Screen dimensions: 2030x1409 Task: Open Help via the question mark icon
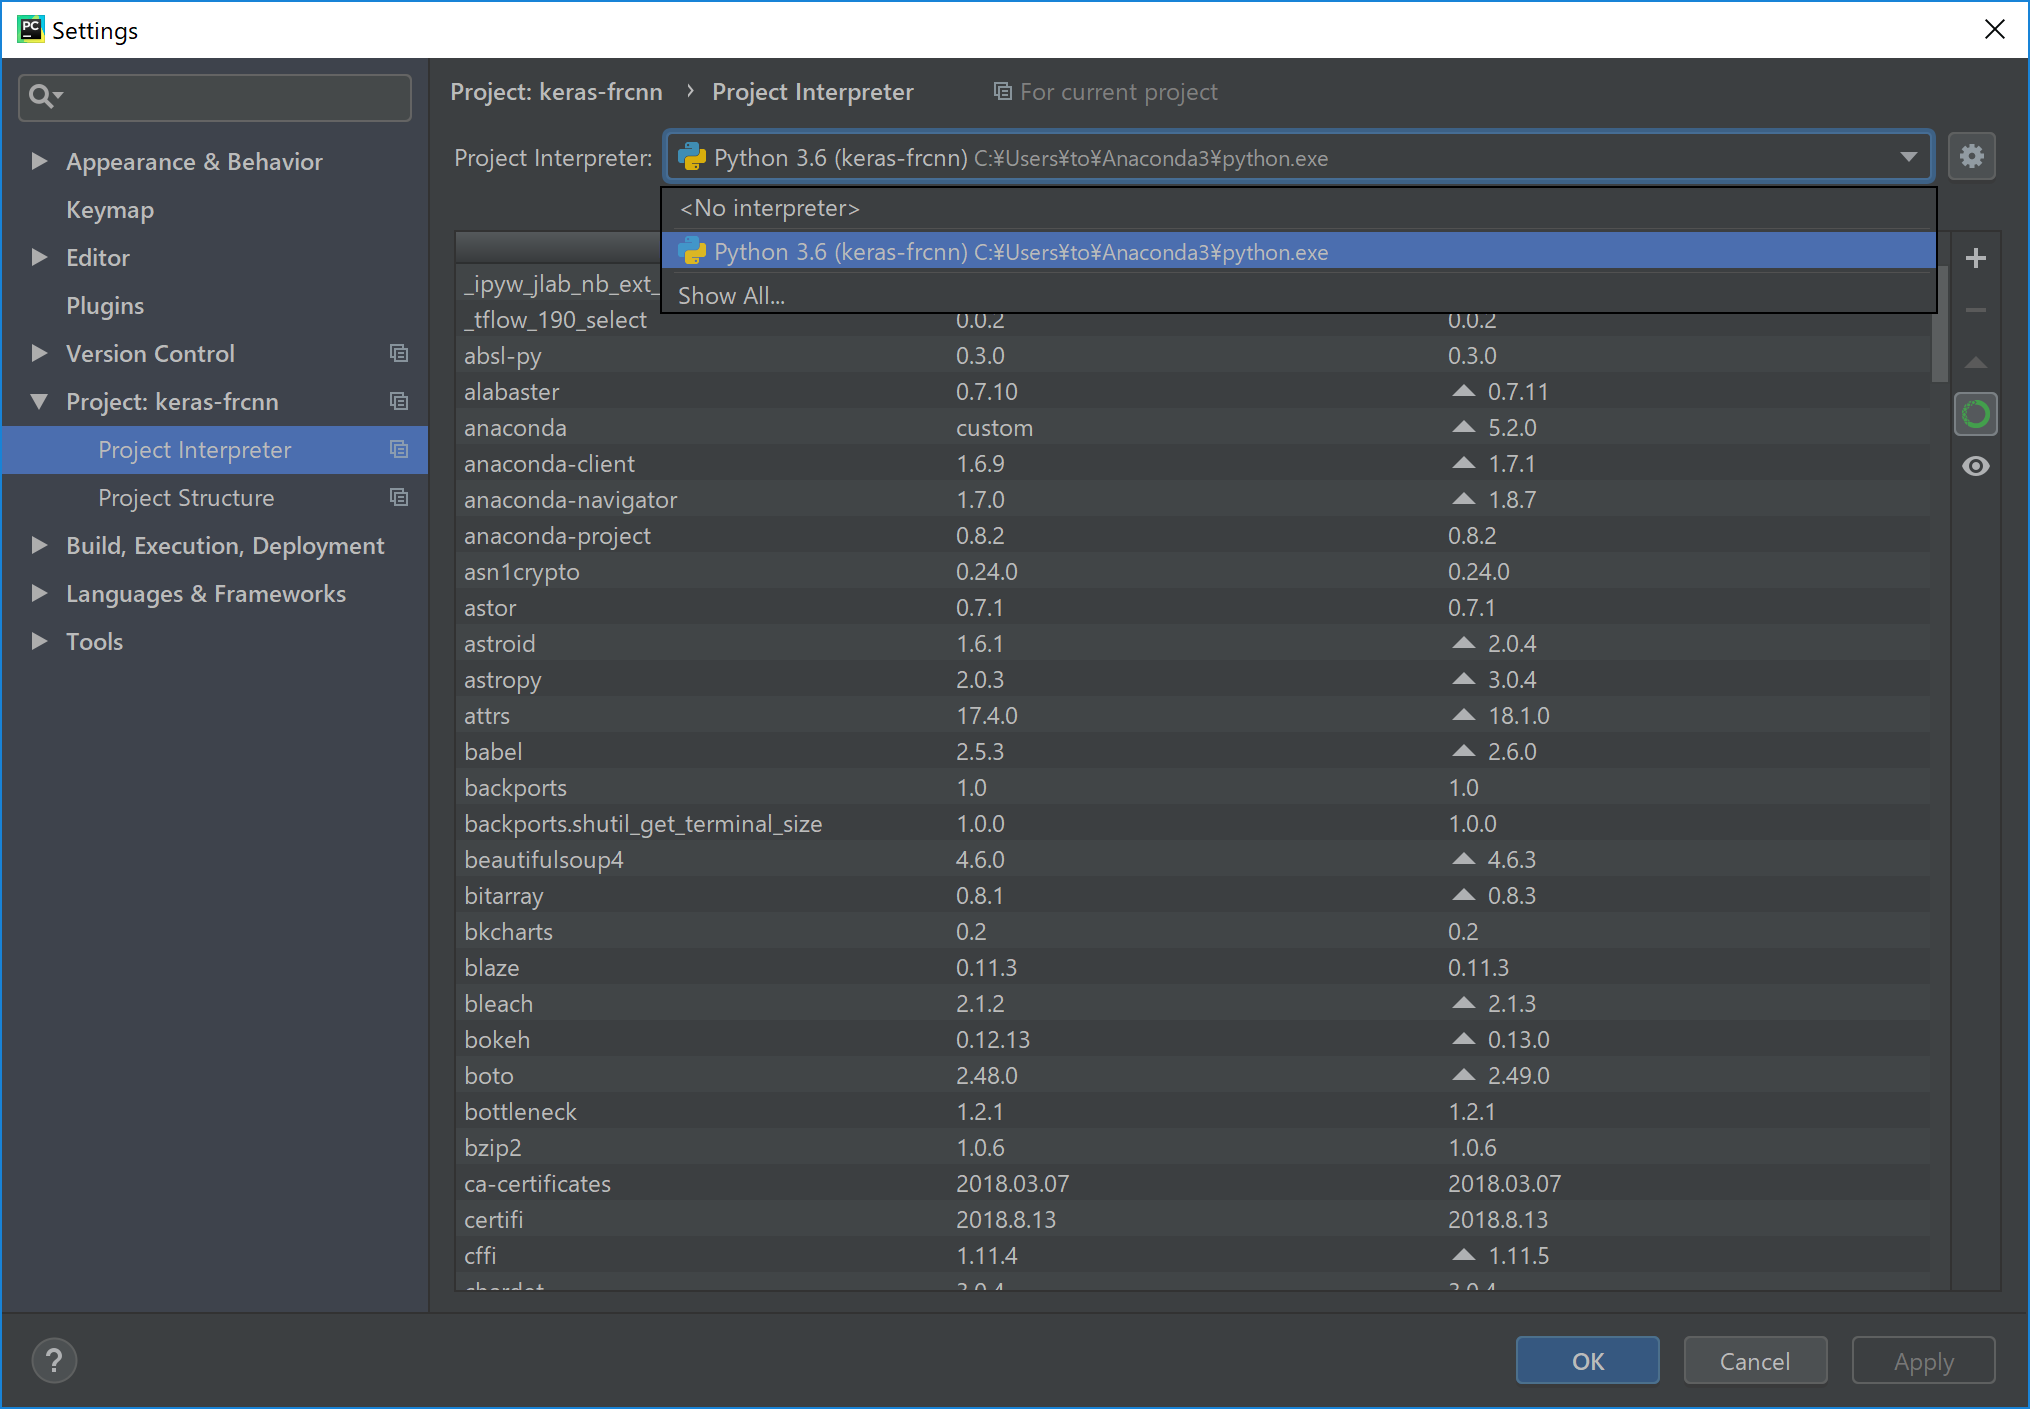click(53, 1360)
